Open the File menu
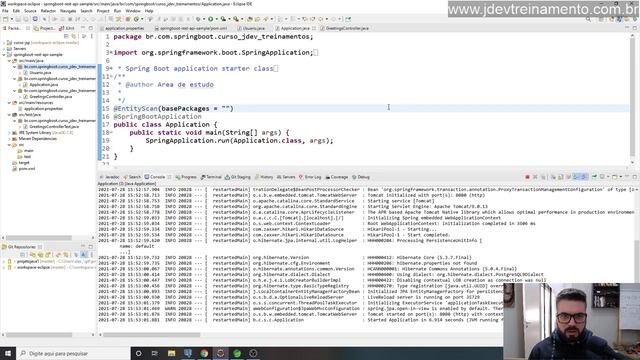The height and width of the screenshot is (360, 640). (5, 11)
